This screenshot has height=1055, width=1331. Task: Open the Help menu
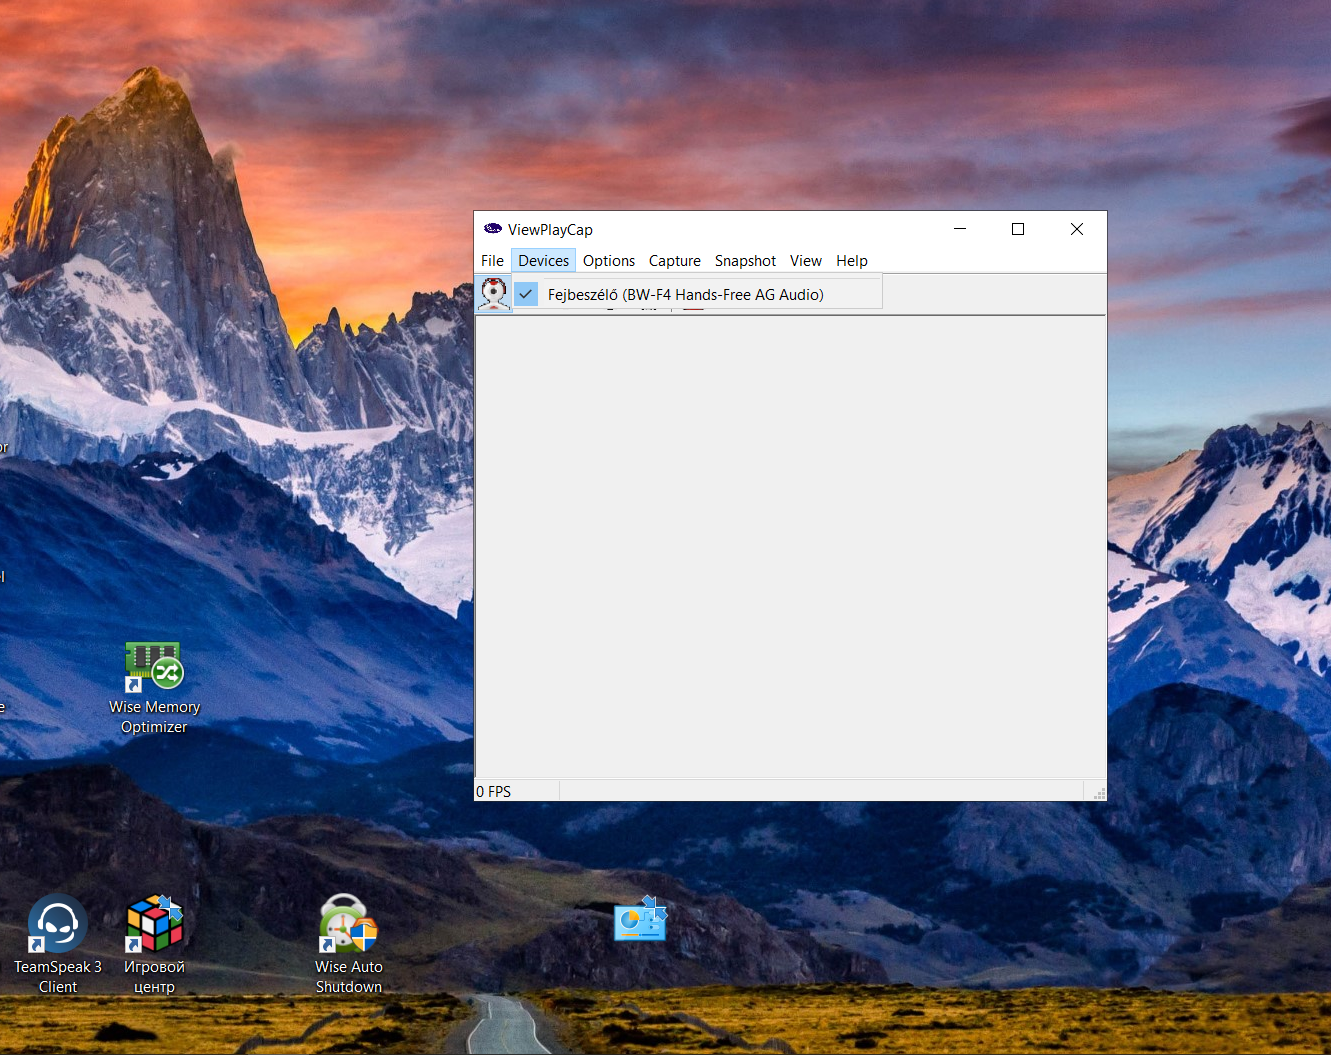[852, 260]
